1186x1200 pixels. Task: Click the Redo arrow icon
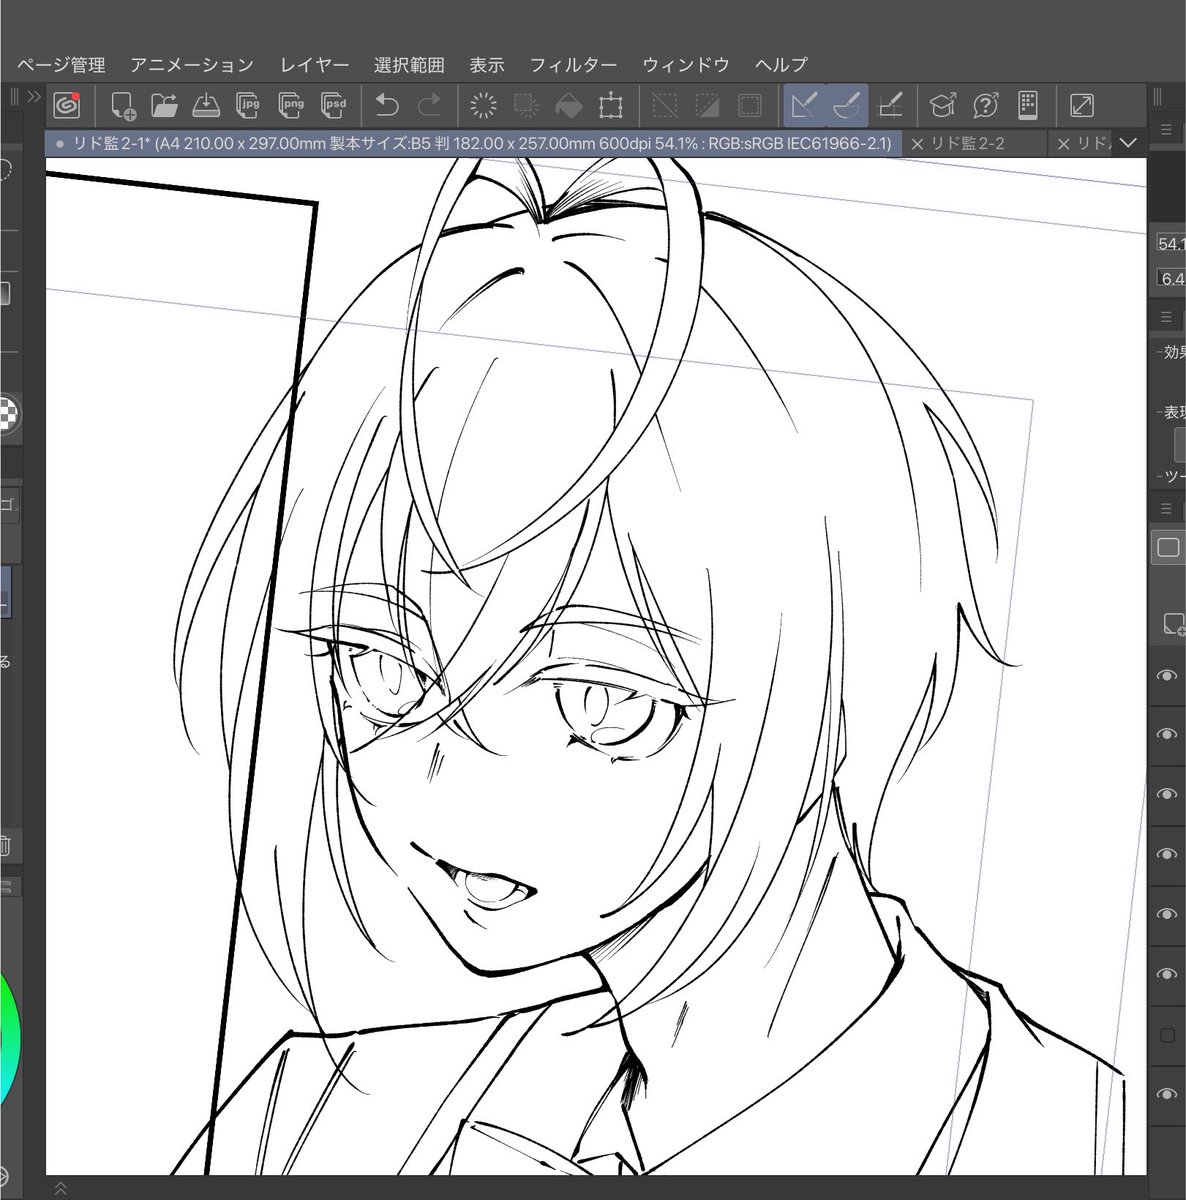pos(430,105)
